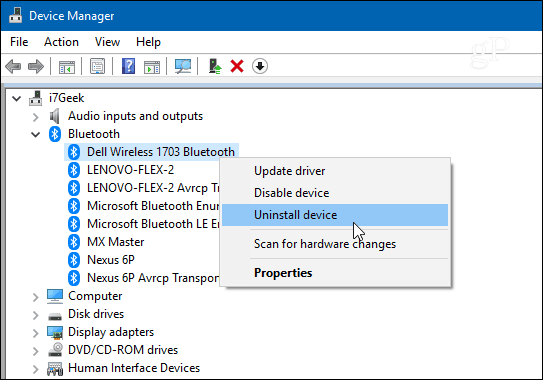Collapse the i7Geek root node

coord(16,99)
